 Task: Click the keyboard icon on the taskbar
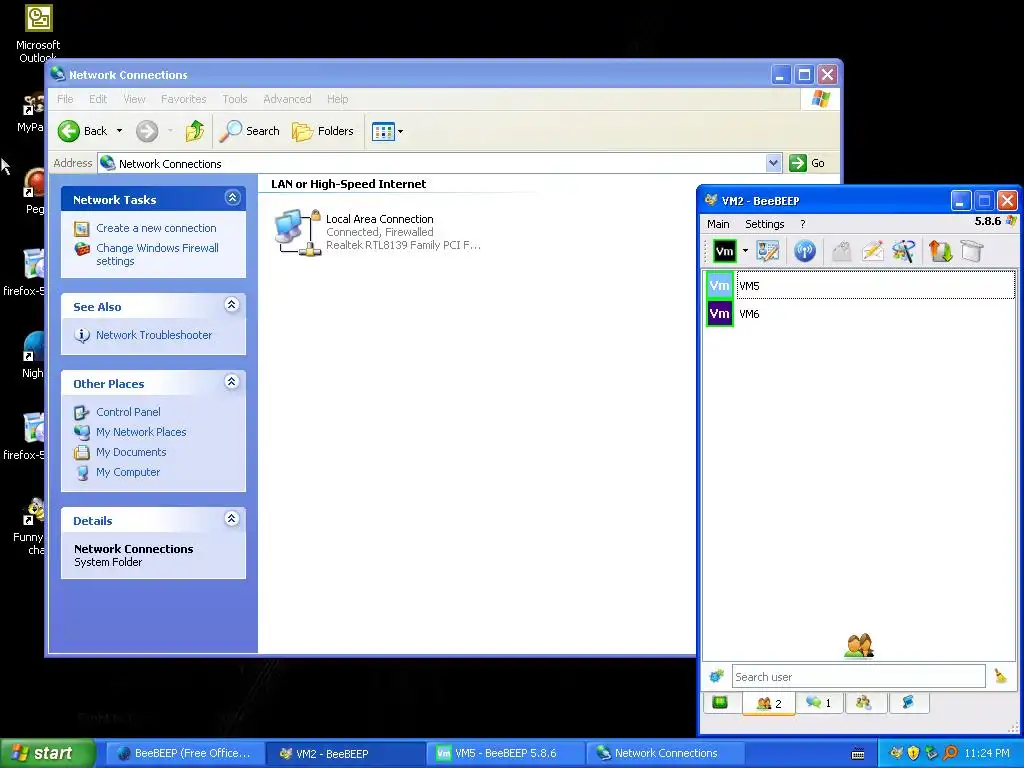coord(858,754)
